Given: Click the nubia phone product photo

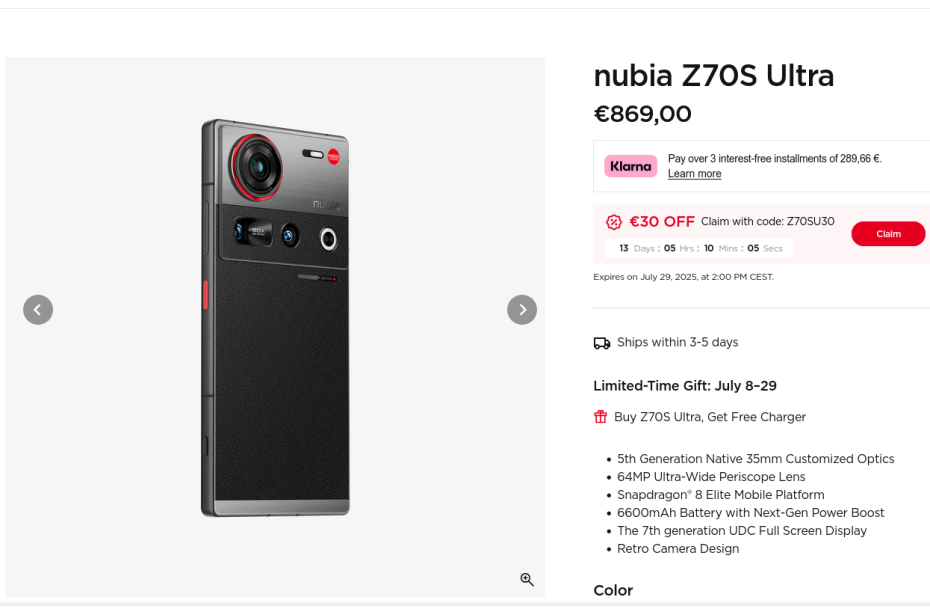Looking at the screenshot, I should coord(275,318).
